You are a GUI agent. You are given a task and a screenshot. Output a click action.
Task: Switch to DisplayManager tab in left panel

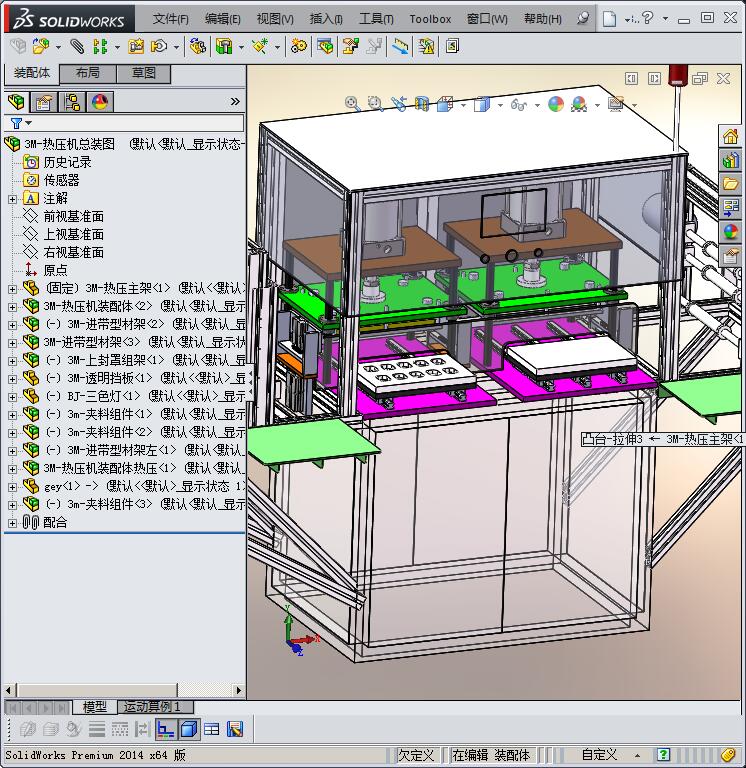click(x=100, y=102)
